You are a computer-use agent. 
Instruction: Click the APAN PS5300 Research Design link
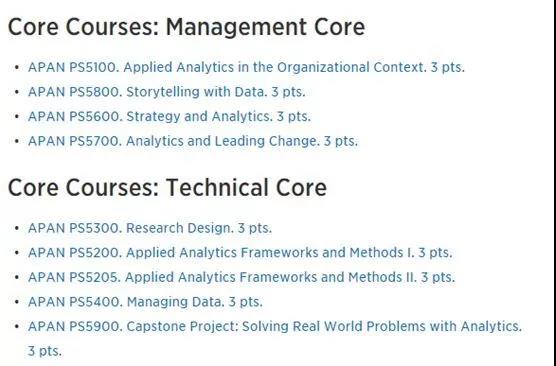pos(150,228)
